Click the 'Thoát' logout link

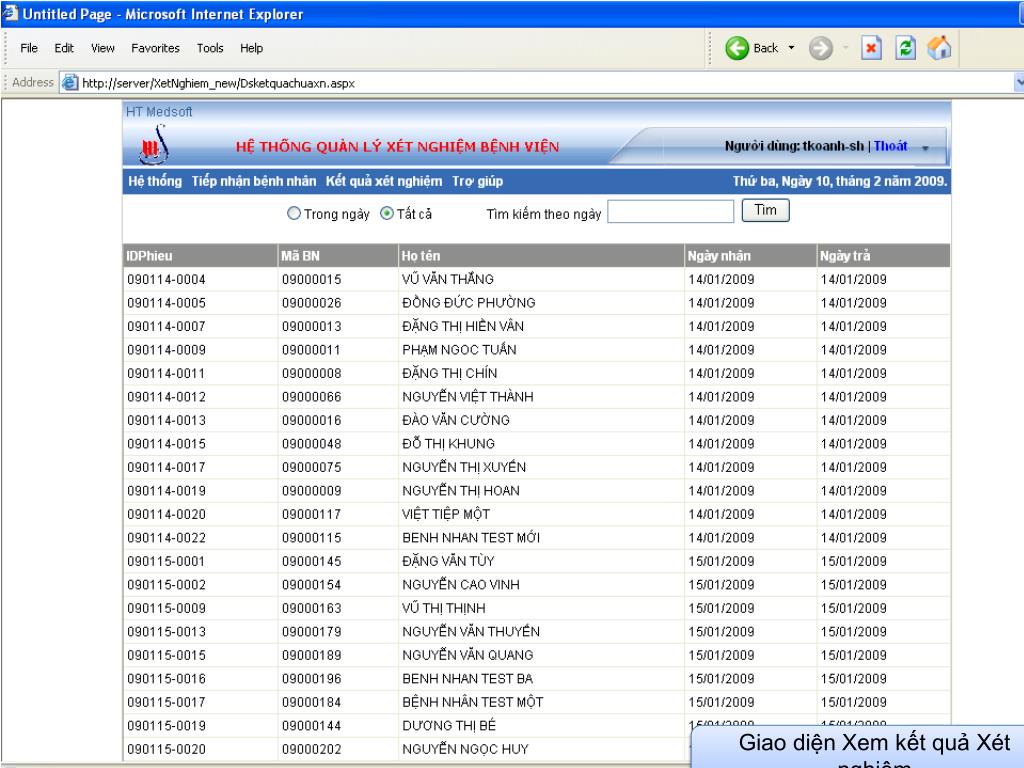tap(891, 146)
